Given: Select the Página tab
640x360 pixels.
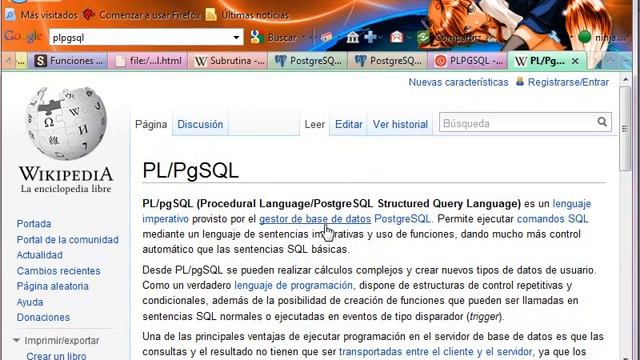Looking at the screenshot, I should coord(151,124).
